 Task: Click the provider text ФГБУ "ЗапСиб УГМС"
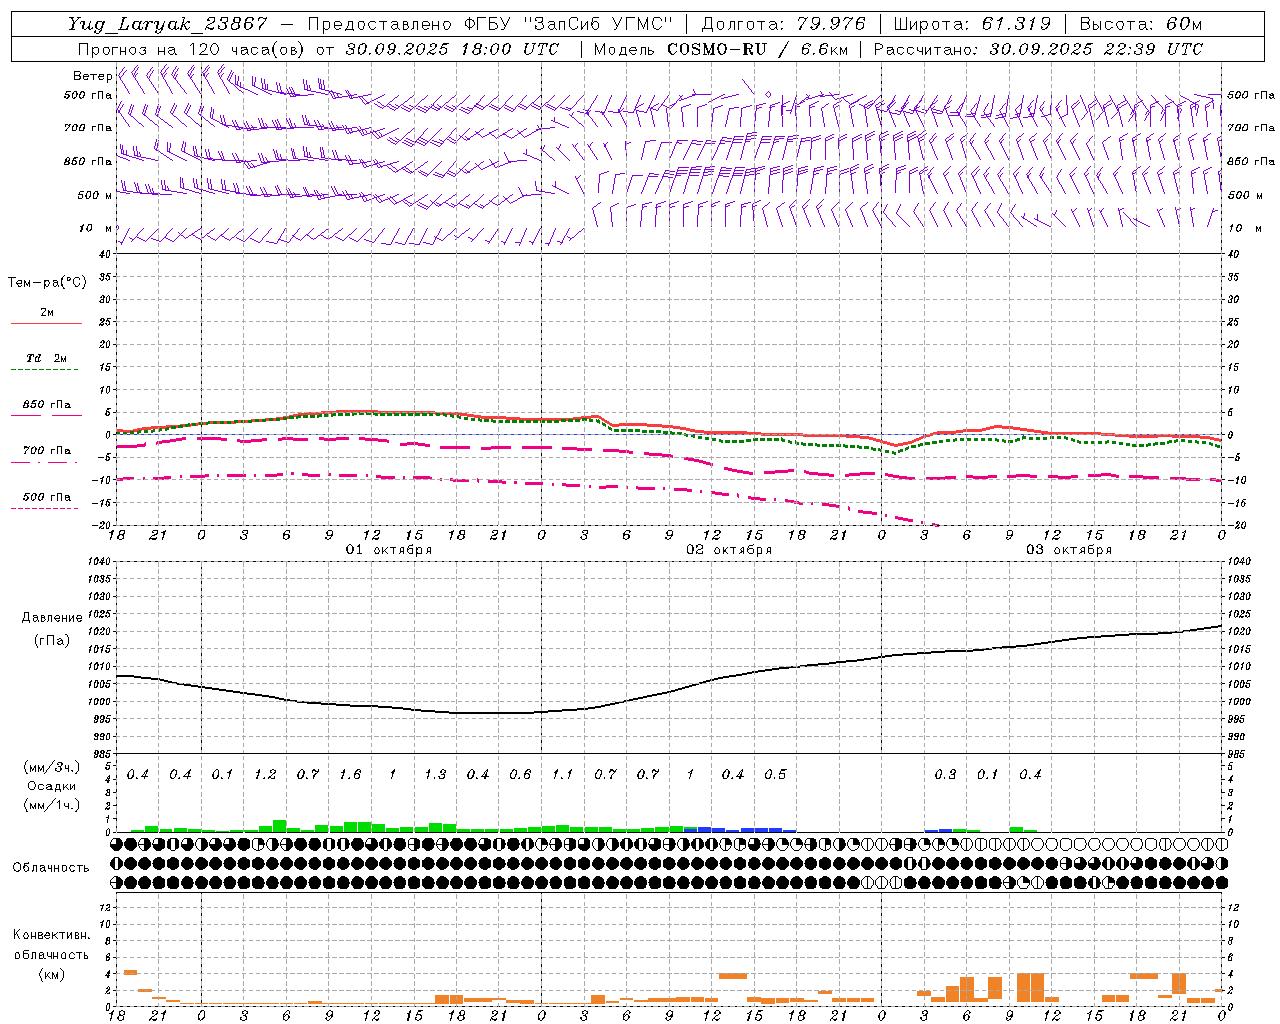tap(569, 24)
